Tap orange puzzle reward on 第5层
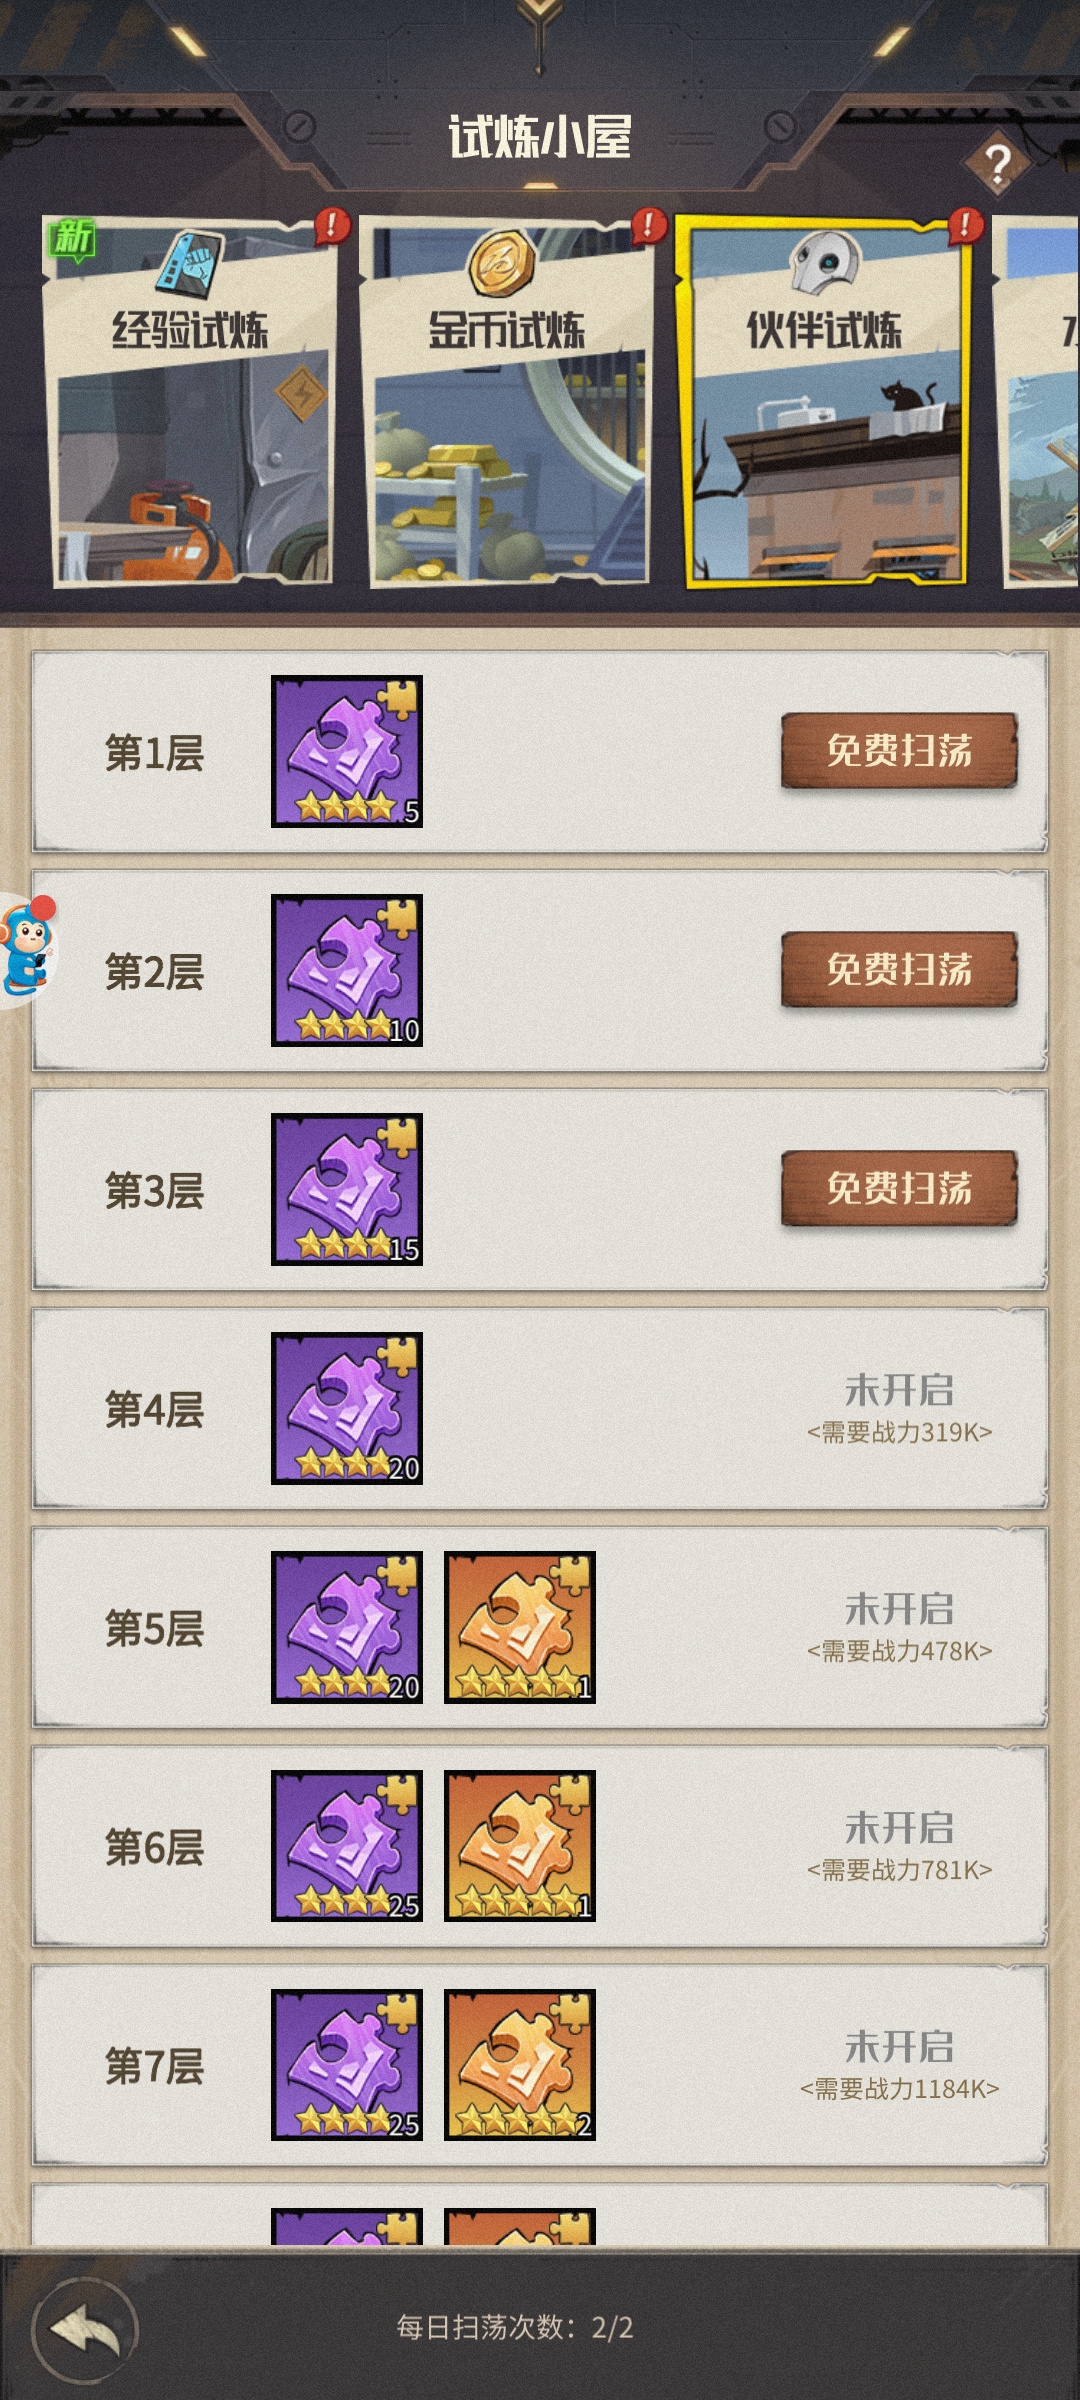The image size is (1080, 2400). point(520,1627)
